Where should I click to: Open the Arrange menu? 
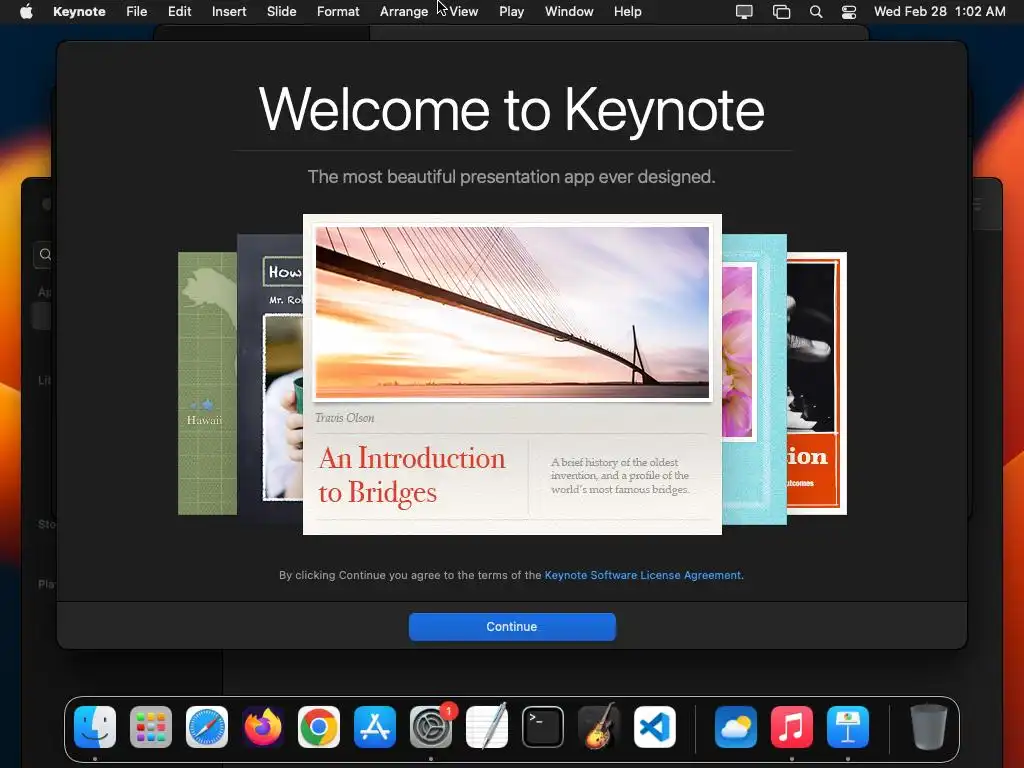pos(404,12)
